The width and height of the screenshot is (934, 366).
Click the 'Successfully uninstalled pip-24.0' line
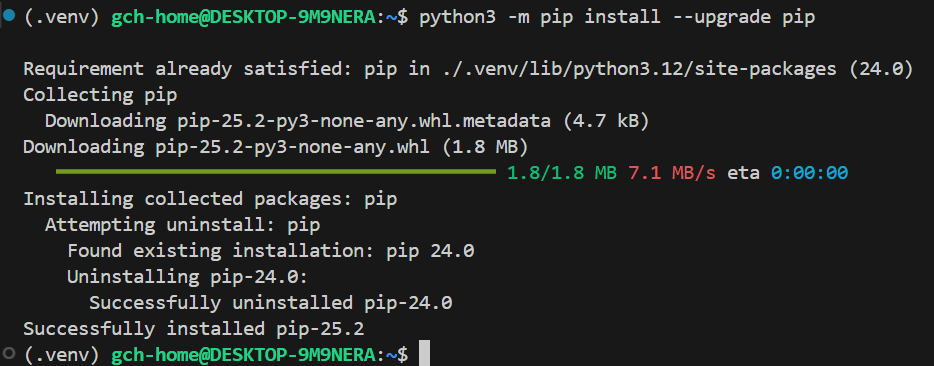pyautogui.click(x=271, y=303)
